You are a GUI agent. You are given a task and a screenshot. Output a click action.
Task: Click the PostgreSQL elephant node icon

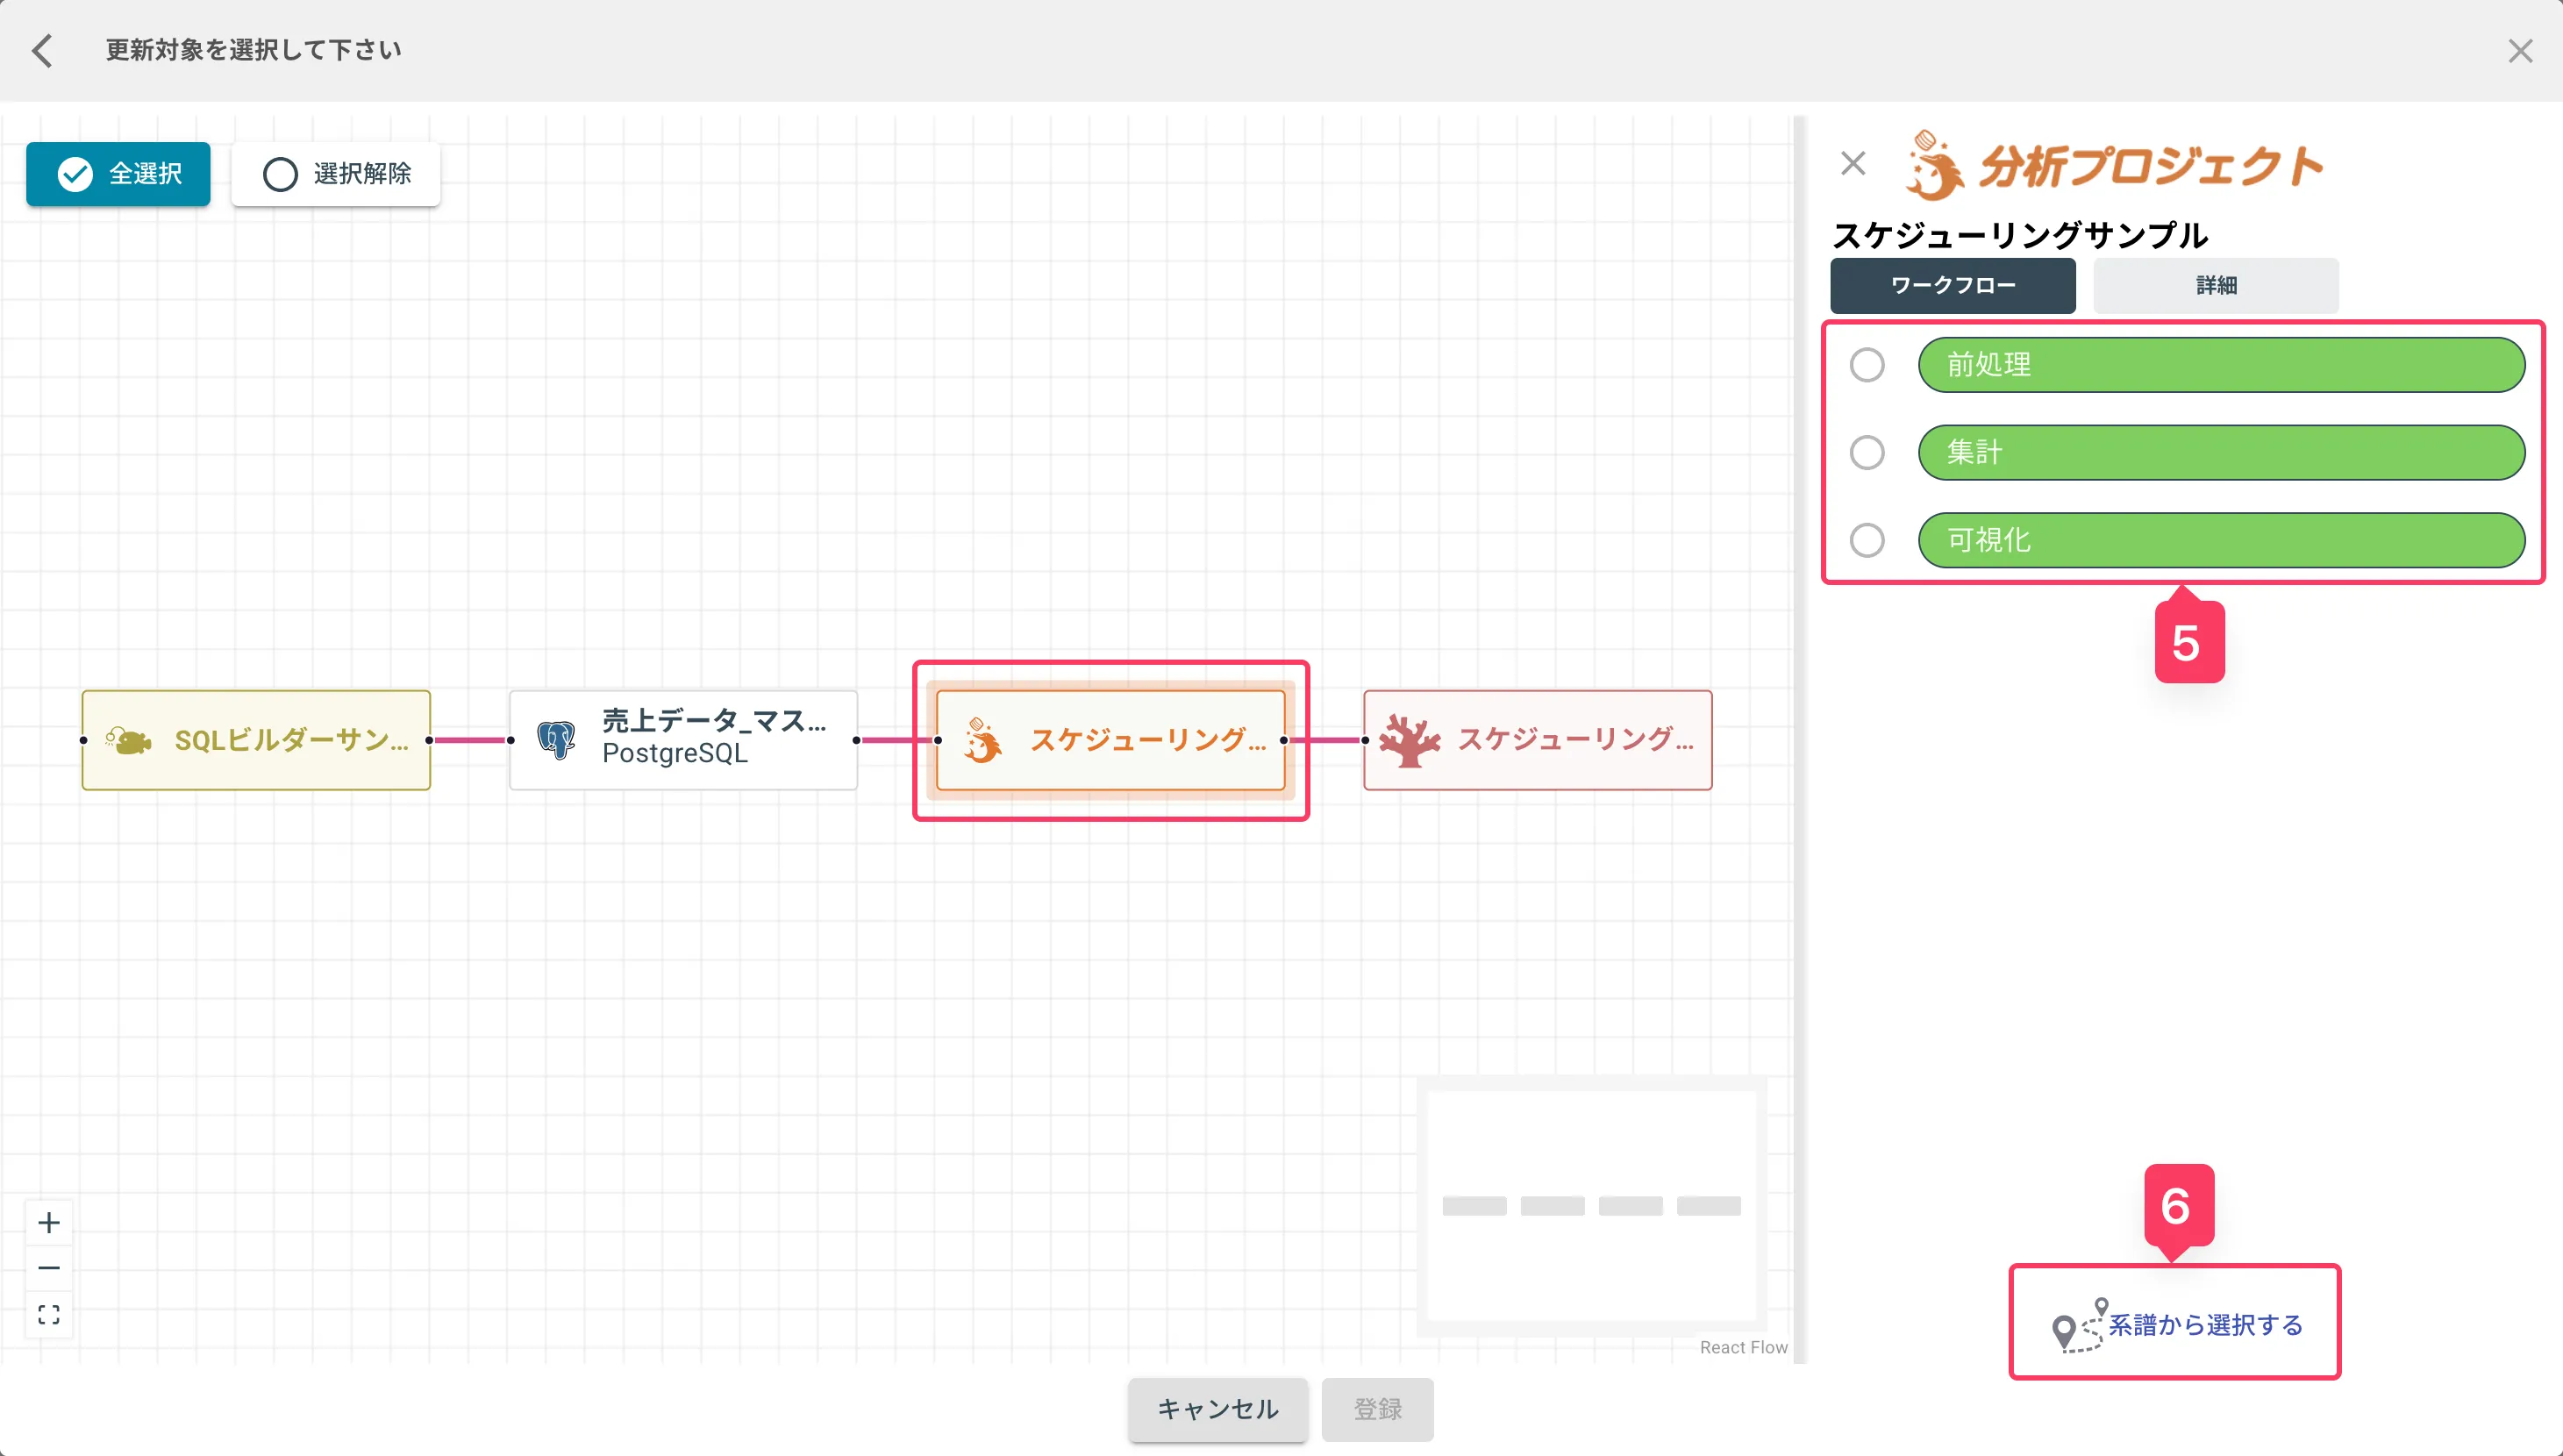556,741
